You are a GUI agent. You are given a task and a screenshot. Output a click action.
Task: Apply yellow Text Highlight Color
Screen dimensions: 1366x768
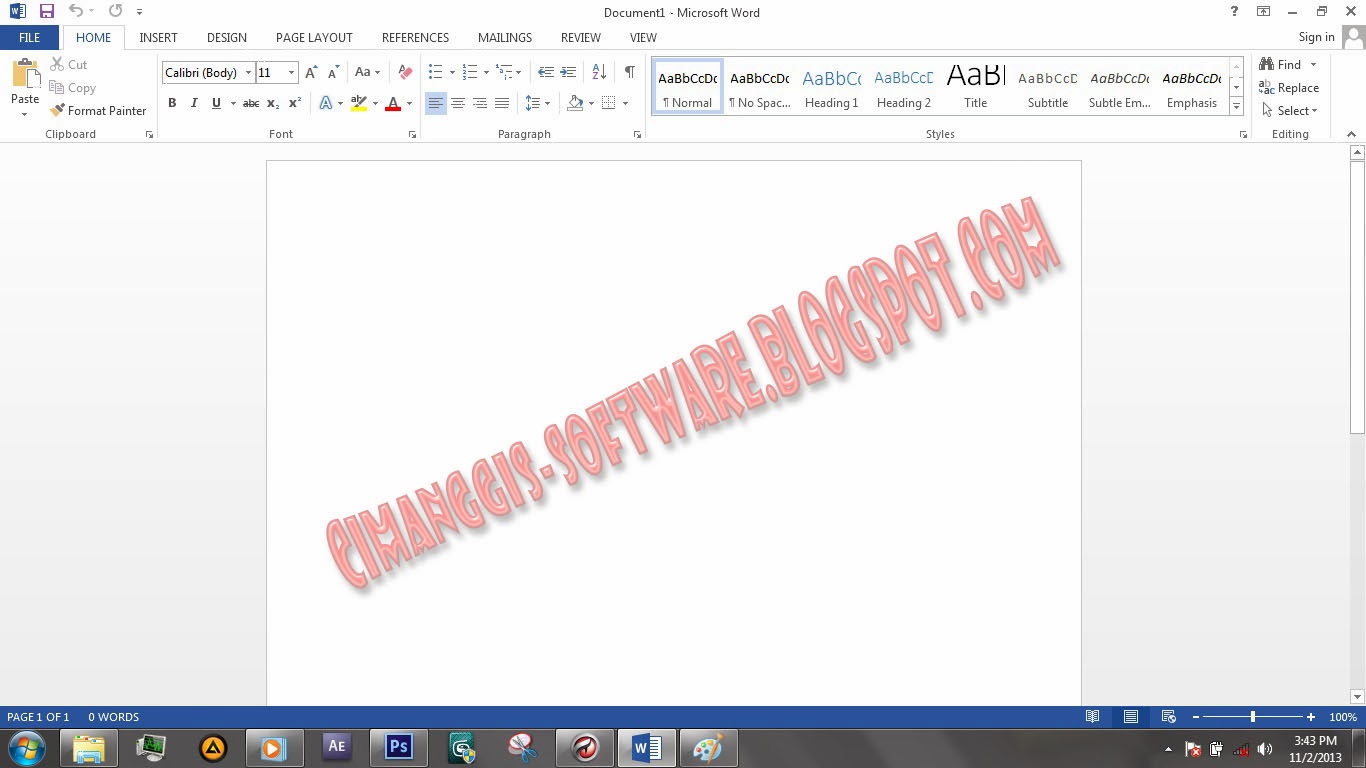pos(359,103)
